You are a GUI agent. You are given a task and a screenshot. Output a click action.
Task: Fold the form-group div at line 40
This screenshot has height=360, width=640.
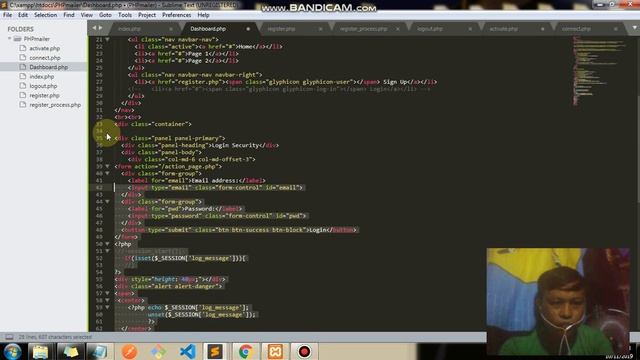pos(107,173)
